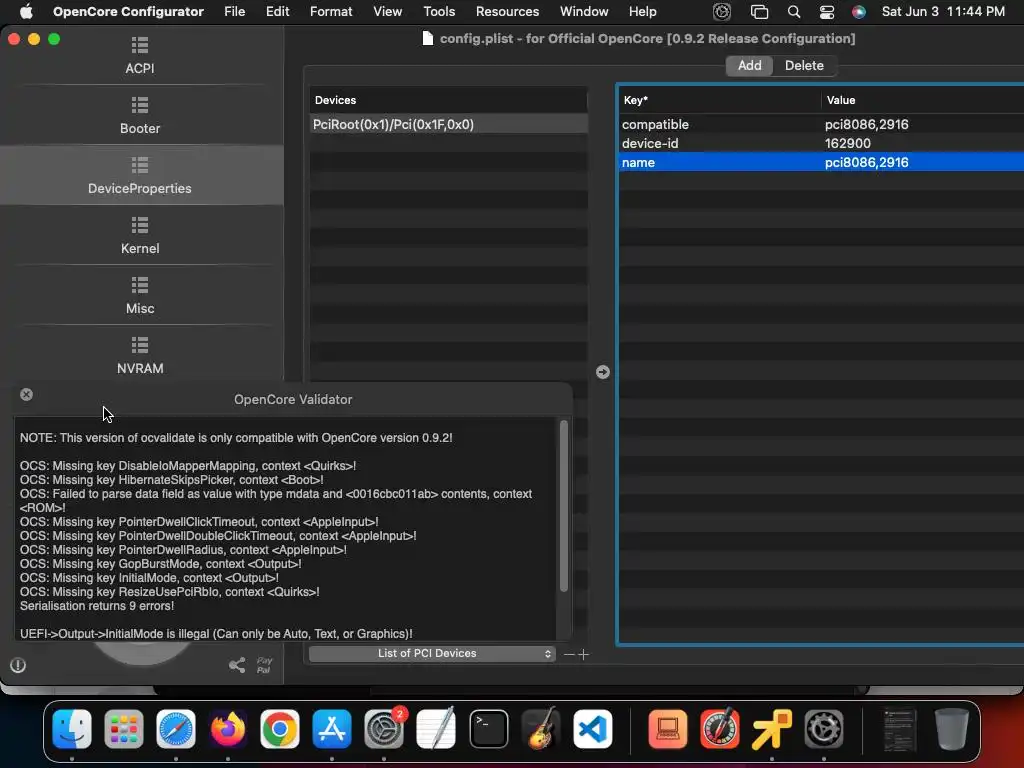The height and width of the screenshot is (768, 1024).
Task: Click the GopBurstMode missing key line
Action: coord(161,564)
